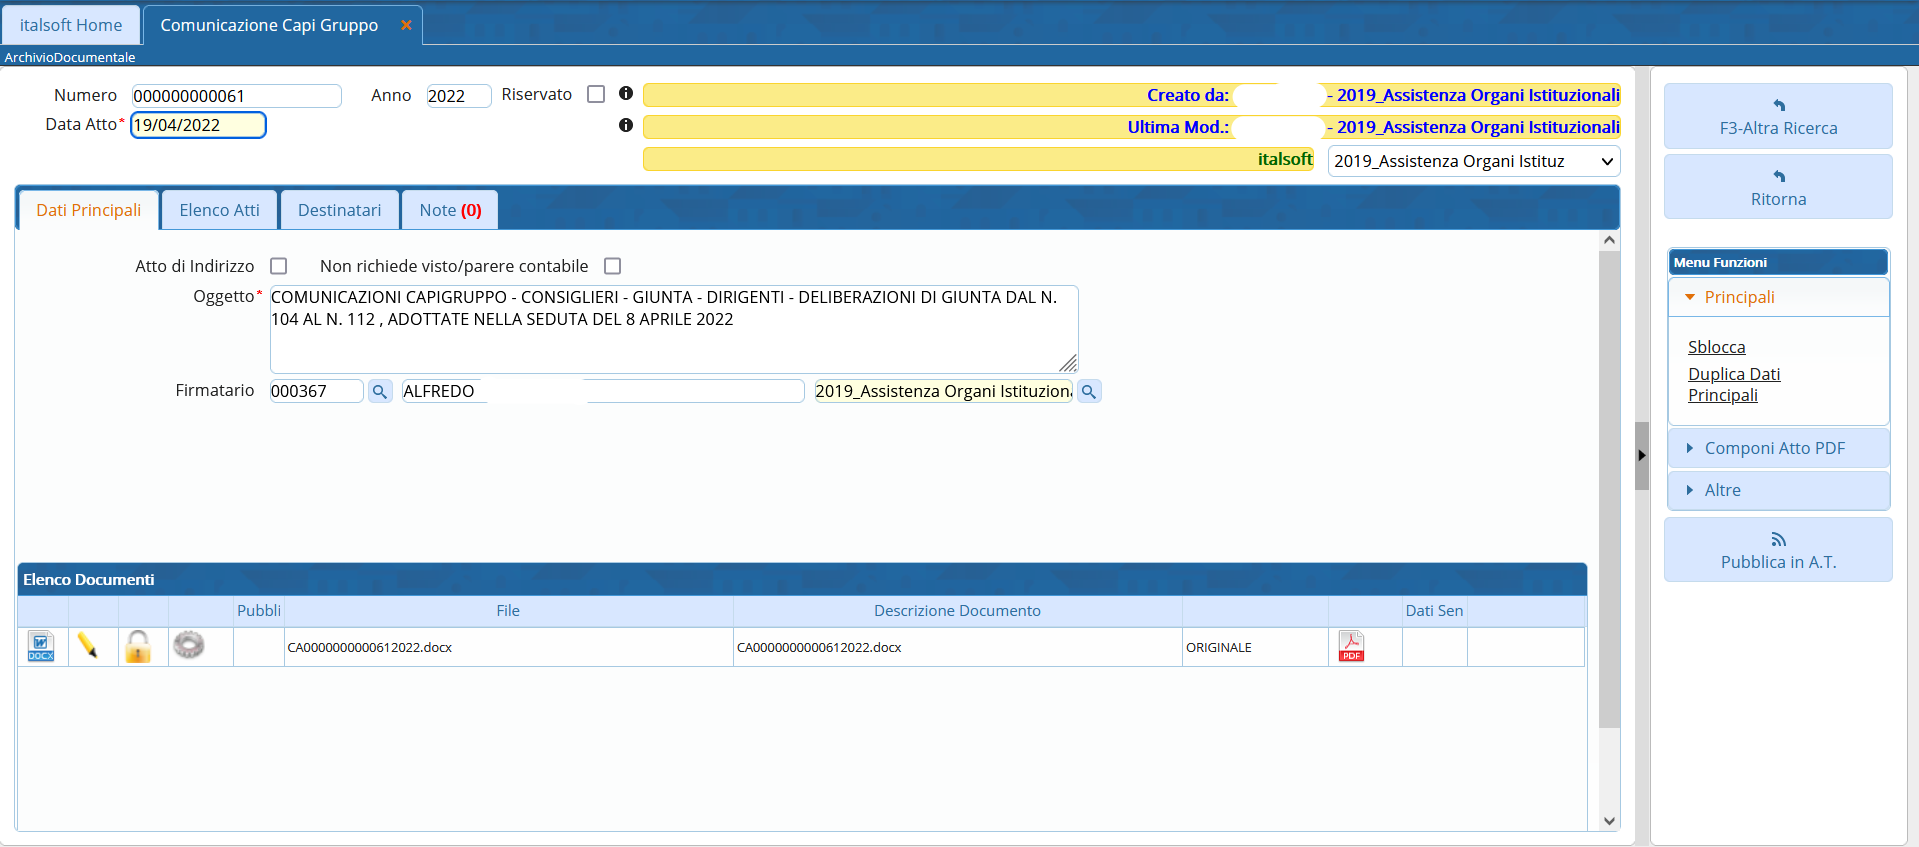This screenshot has height=847, width=1919.
Task: Click the pencil edit icon in document row
Action: [88, 646]
